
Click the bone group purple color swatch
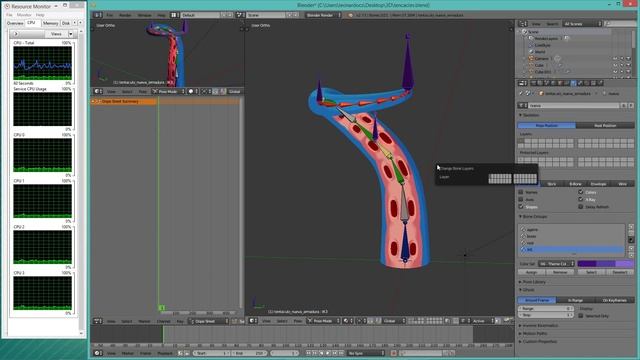[x=606, y=264]
